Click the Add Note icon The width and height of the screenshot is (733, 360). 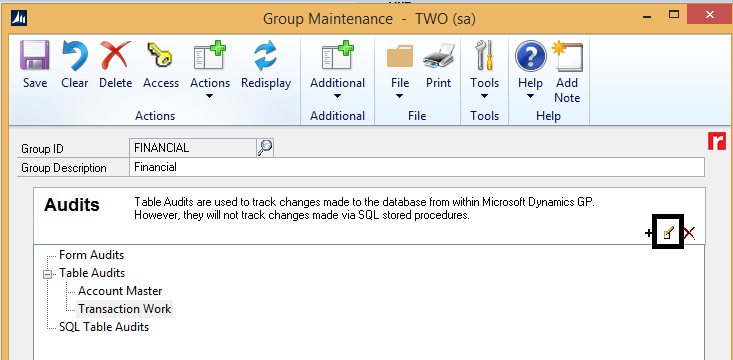click(x=567, y=56)
